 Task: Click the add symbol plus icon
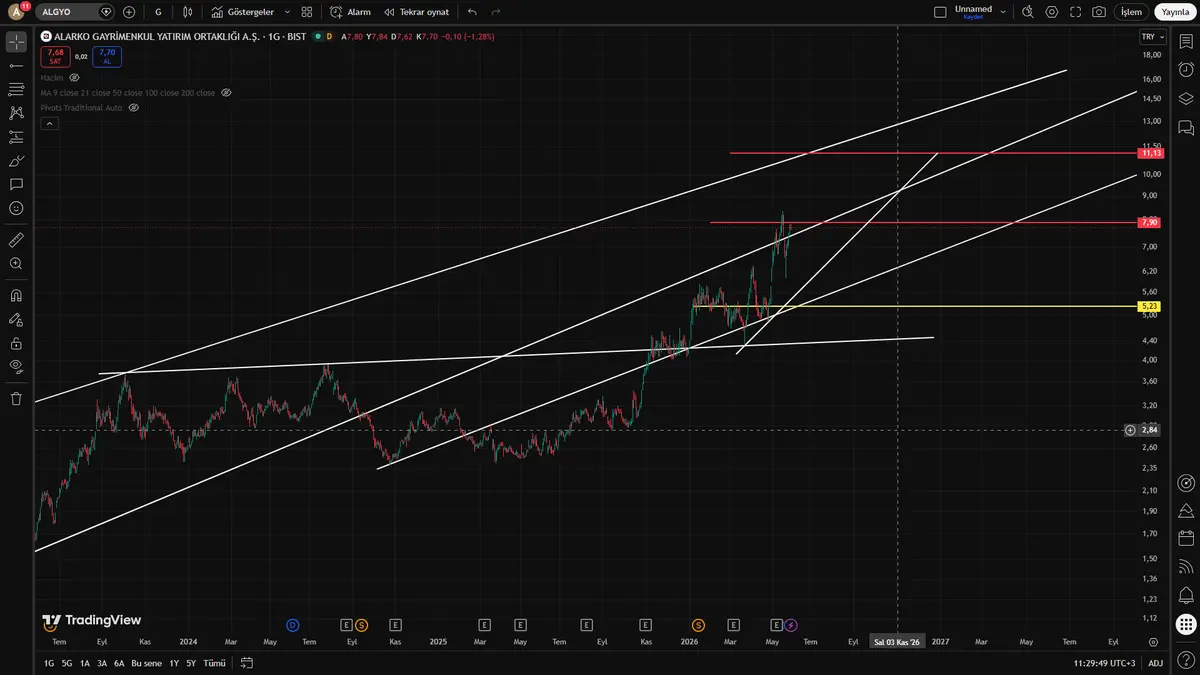pyautogui.click(x=129, y=12)
